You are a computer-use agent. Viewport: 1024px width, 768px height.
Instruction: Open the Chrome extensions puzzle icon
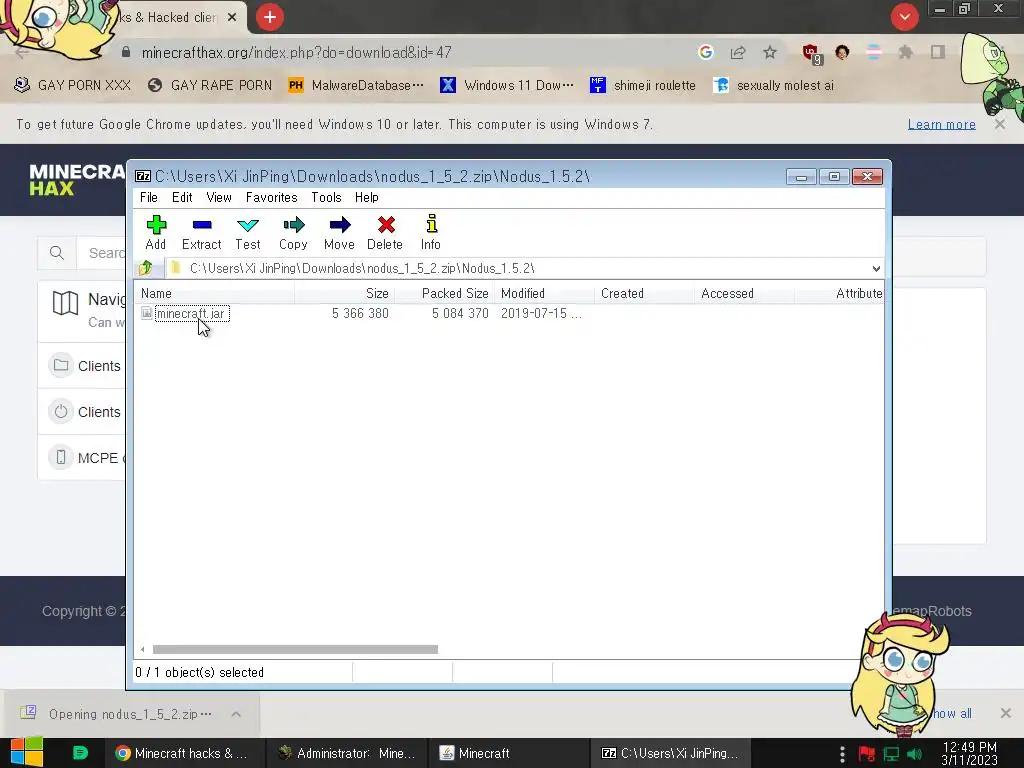[905, 52]
